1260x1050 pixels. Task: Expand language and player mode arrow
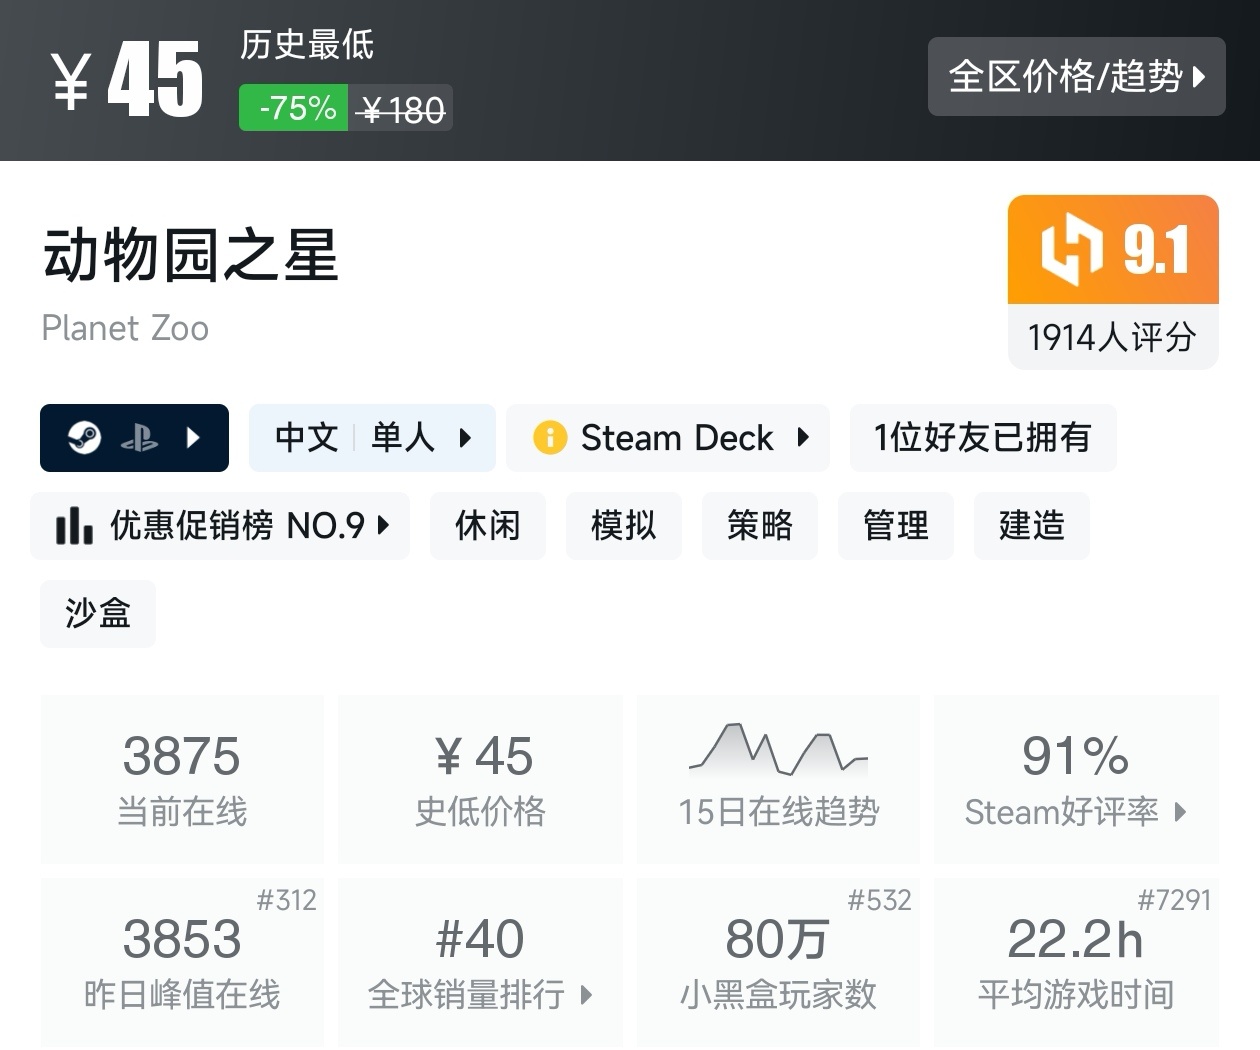click(x=465, y=437)
